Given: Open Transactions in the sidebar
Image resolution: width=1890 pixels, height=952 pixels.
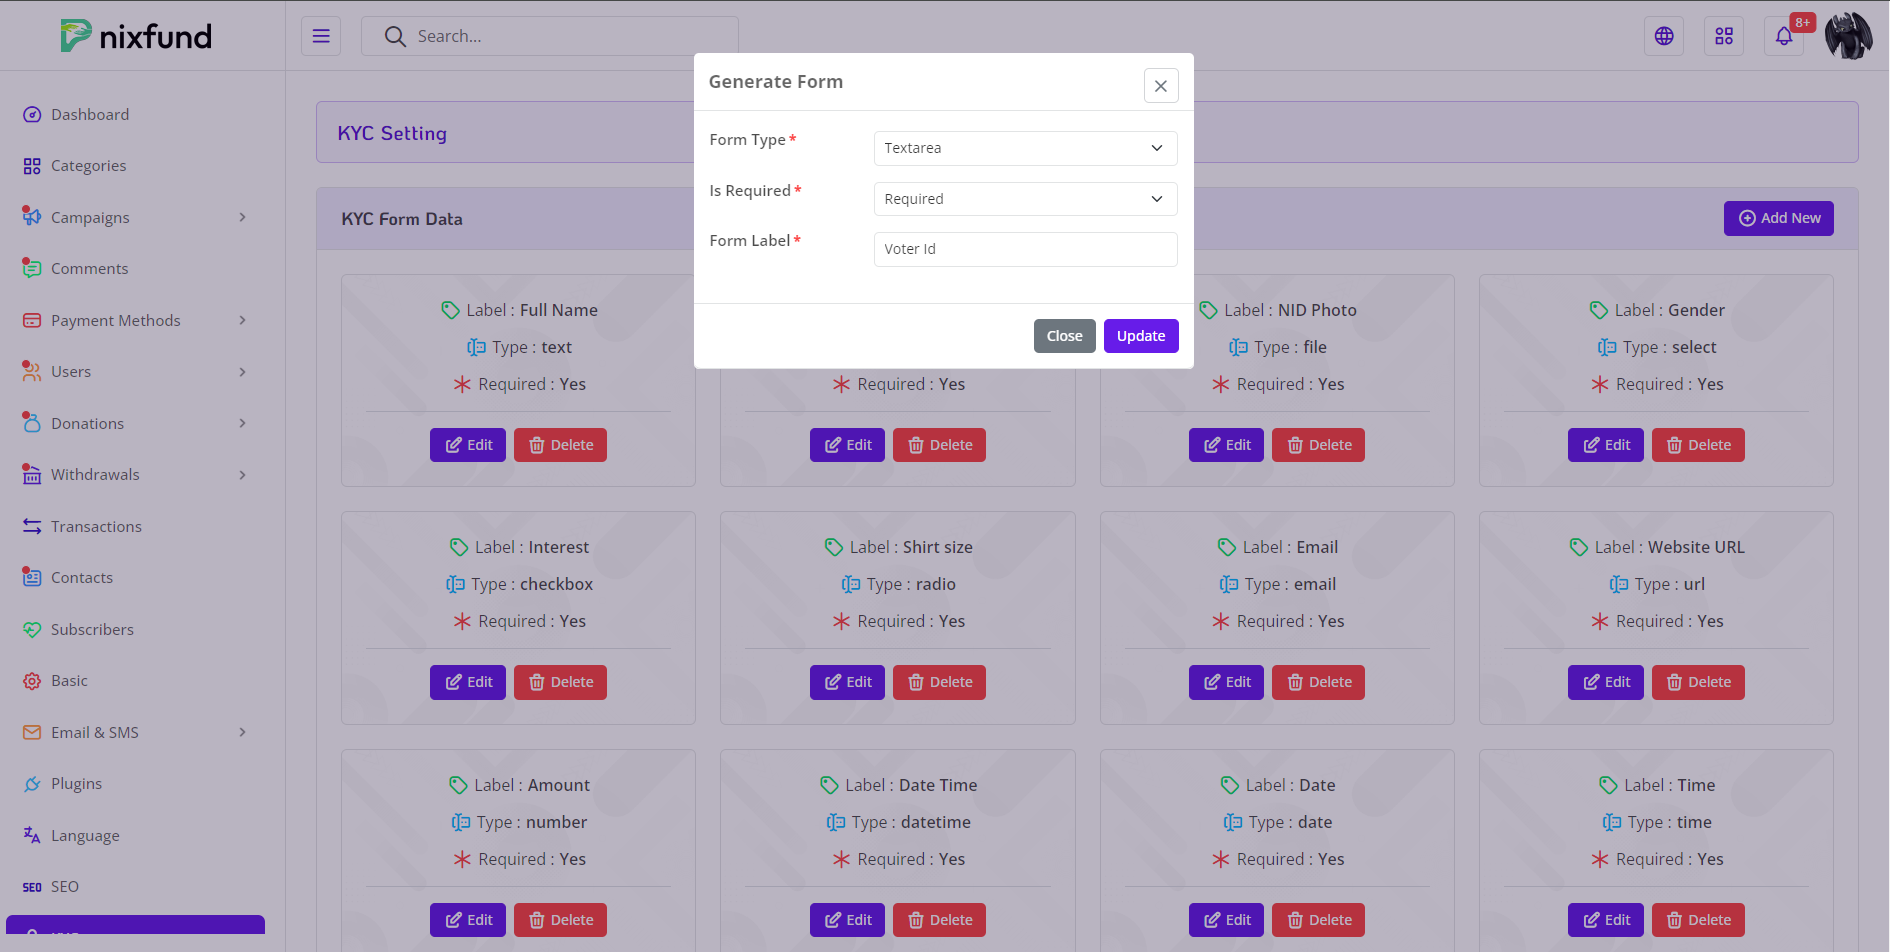Looking at the screenshot, I should click(96, 526).
